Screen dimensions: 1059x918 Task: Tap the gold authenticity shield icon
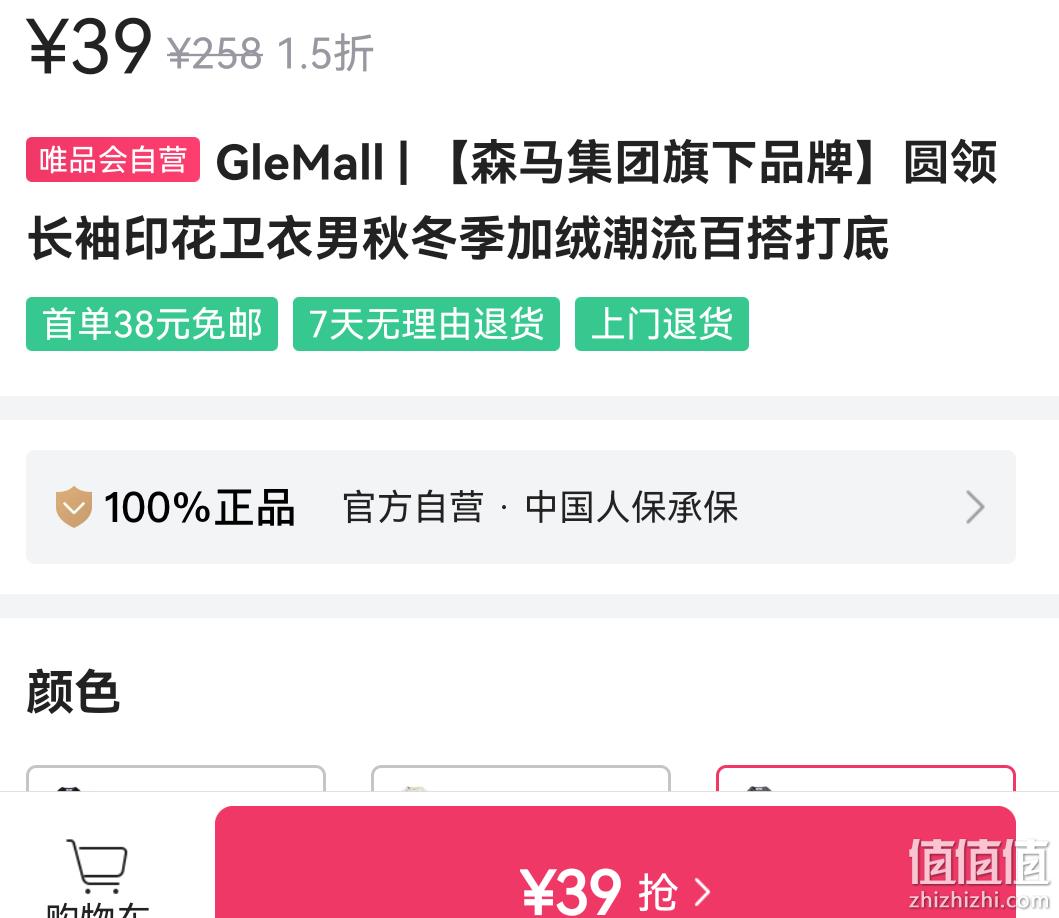pos(74,507)
